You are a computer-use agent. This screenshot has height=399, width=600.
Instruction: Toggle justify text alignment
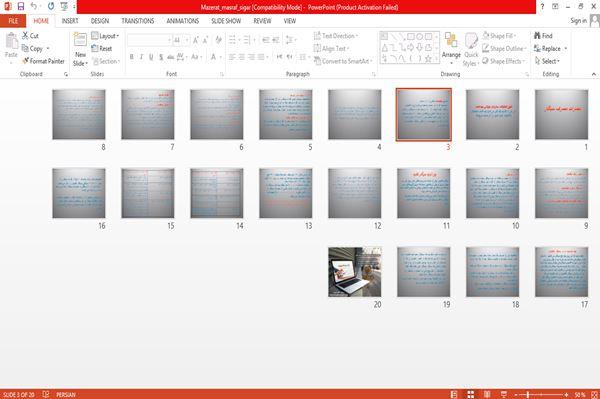(261, 57)
